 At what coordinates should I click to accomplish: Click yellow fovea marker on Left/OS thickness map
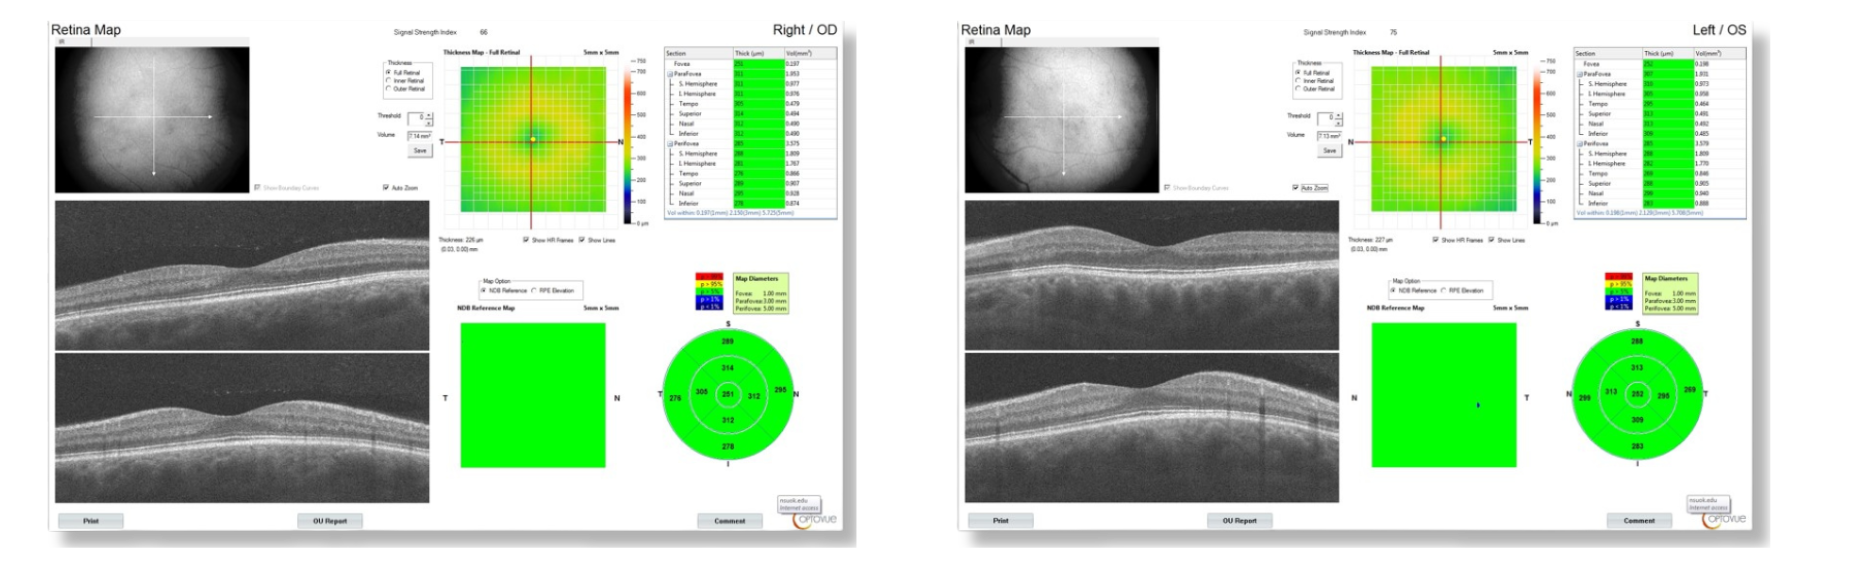click(1443, 140)
